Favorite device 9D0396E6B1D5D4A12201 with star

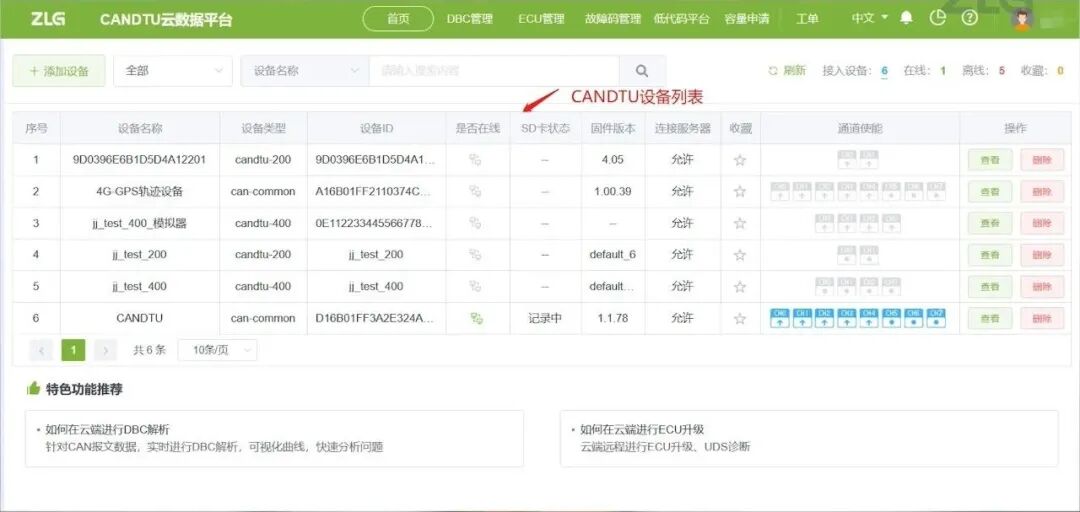pyautogui.click(x=740, y=160)
